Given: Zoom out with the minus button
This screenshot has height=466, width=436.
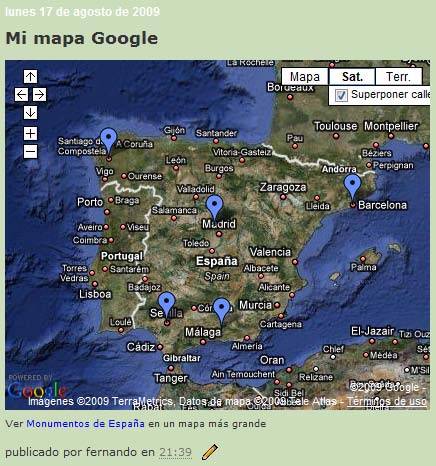Looking at the screenshot, I should pos(30,152).
